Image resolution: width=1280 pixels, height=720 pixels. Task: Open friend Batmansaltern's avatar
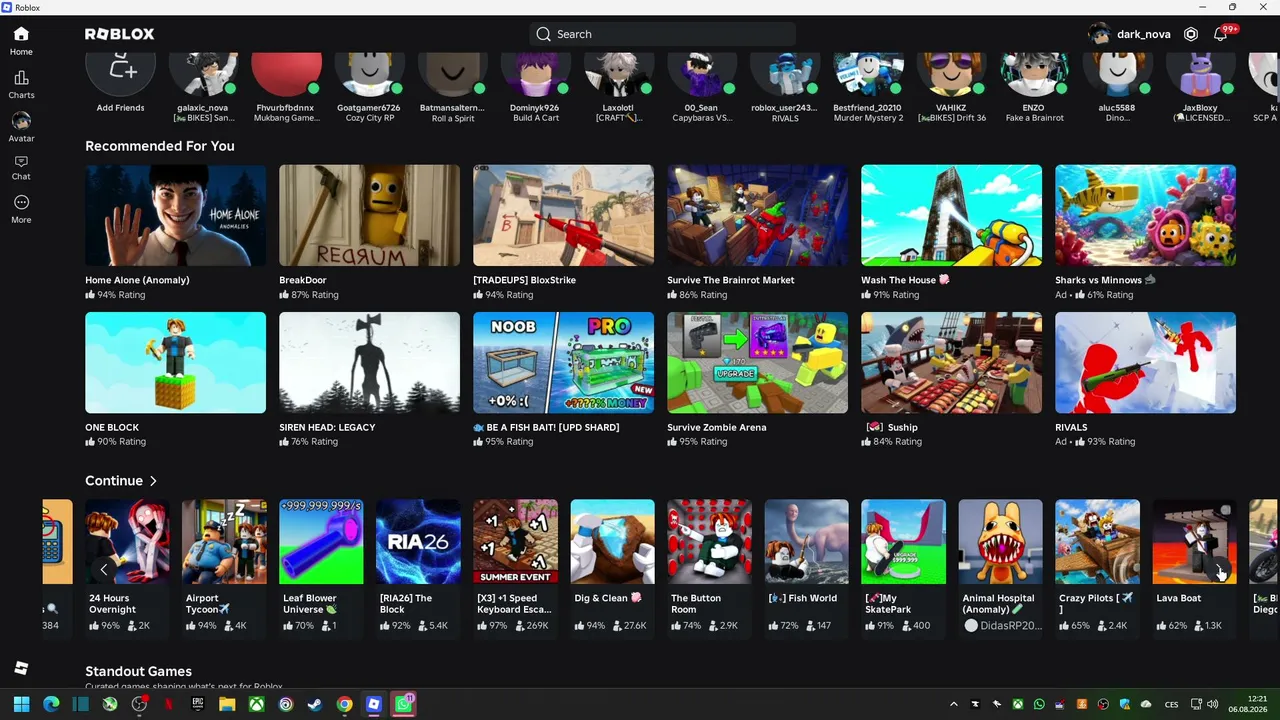coord(452,75)
